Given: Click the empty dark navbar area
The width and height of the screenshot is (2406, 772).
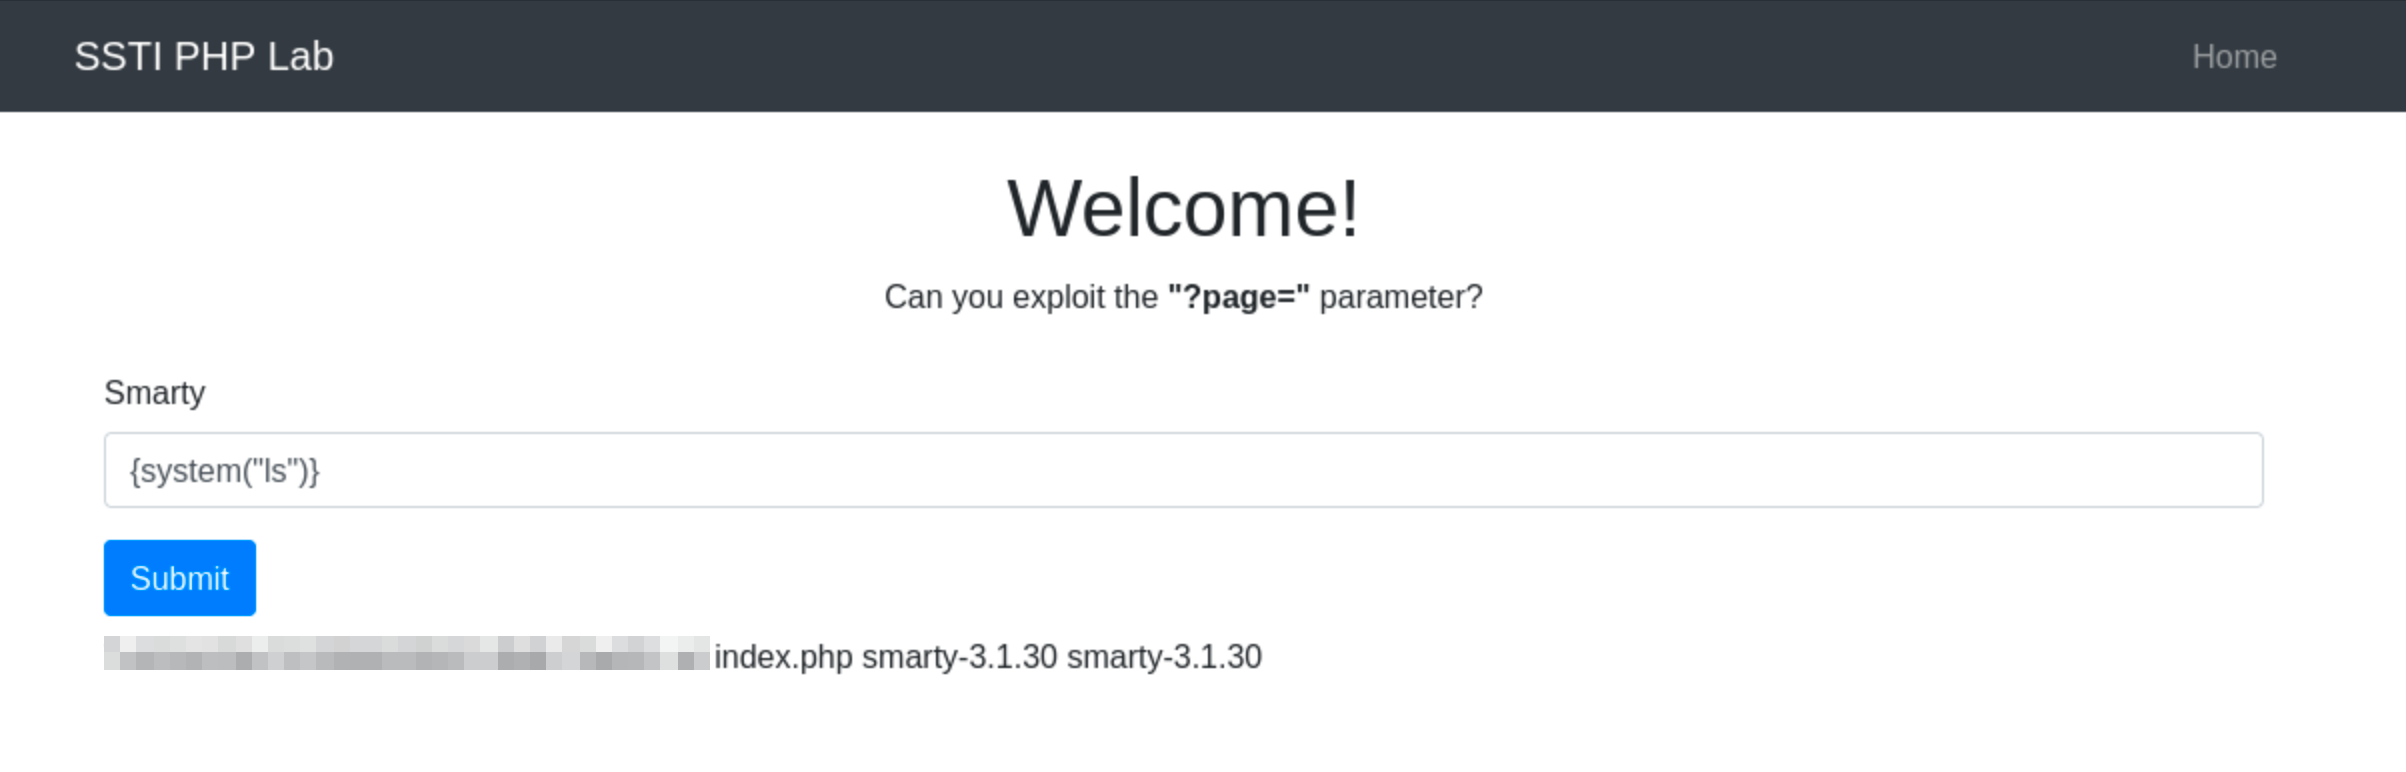Looking at the screenshot, I should pyautogui.click(x=1200, y=57).
